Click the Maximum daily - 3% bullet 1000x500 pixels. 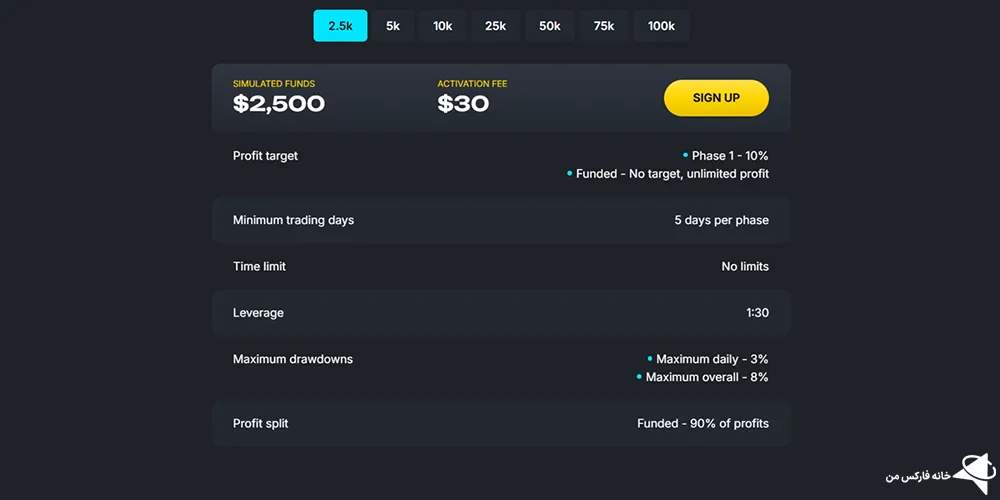(x=708, y=359)
